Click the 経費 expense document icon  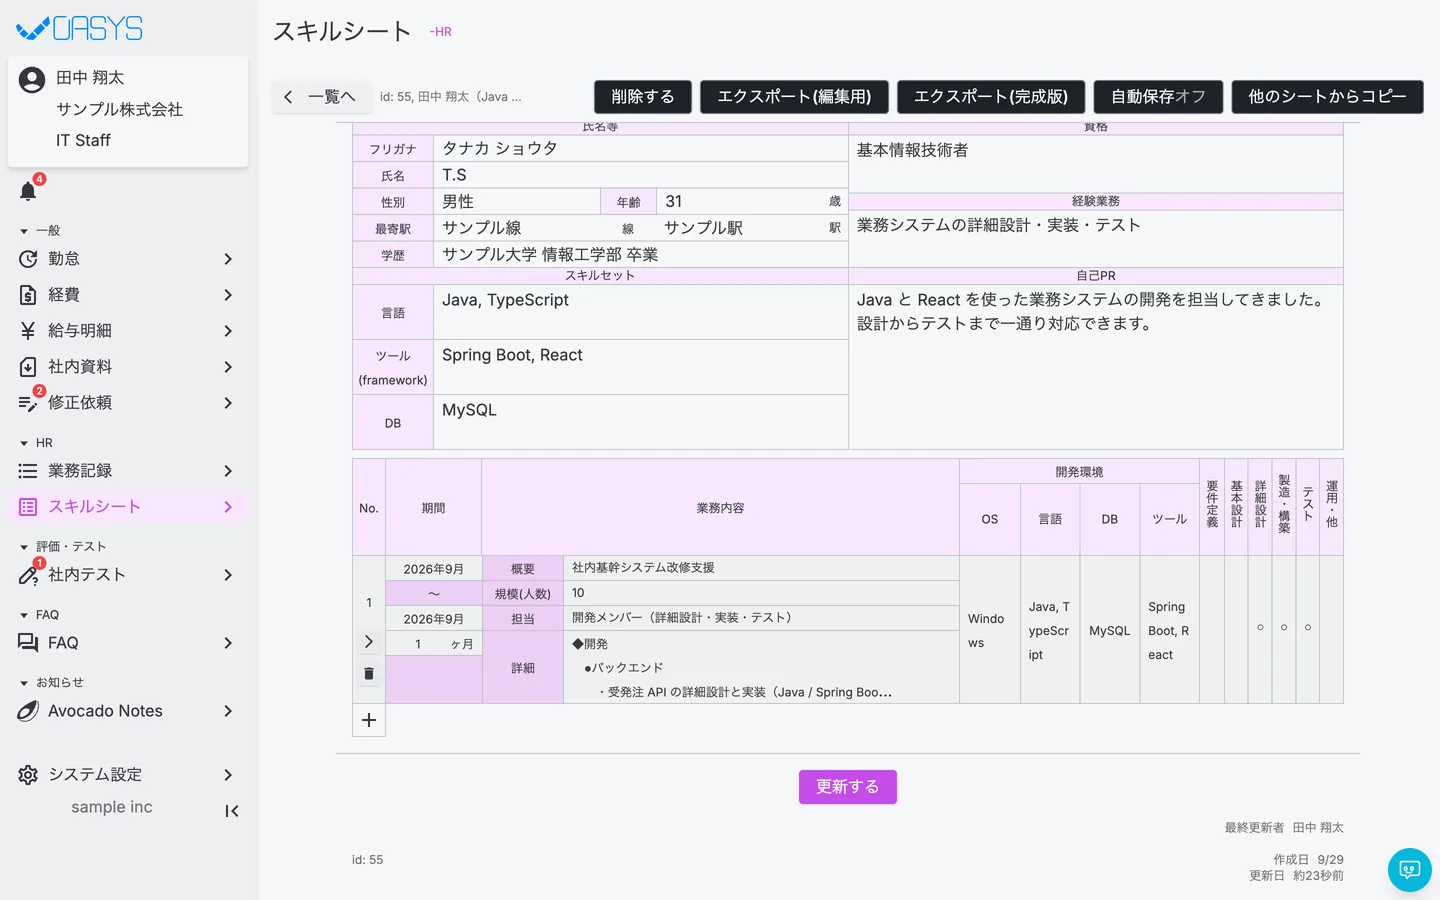click(28, 295)
